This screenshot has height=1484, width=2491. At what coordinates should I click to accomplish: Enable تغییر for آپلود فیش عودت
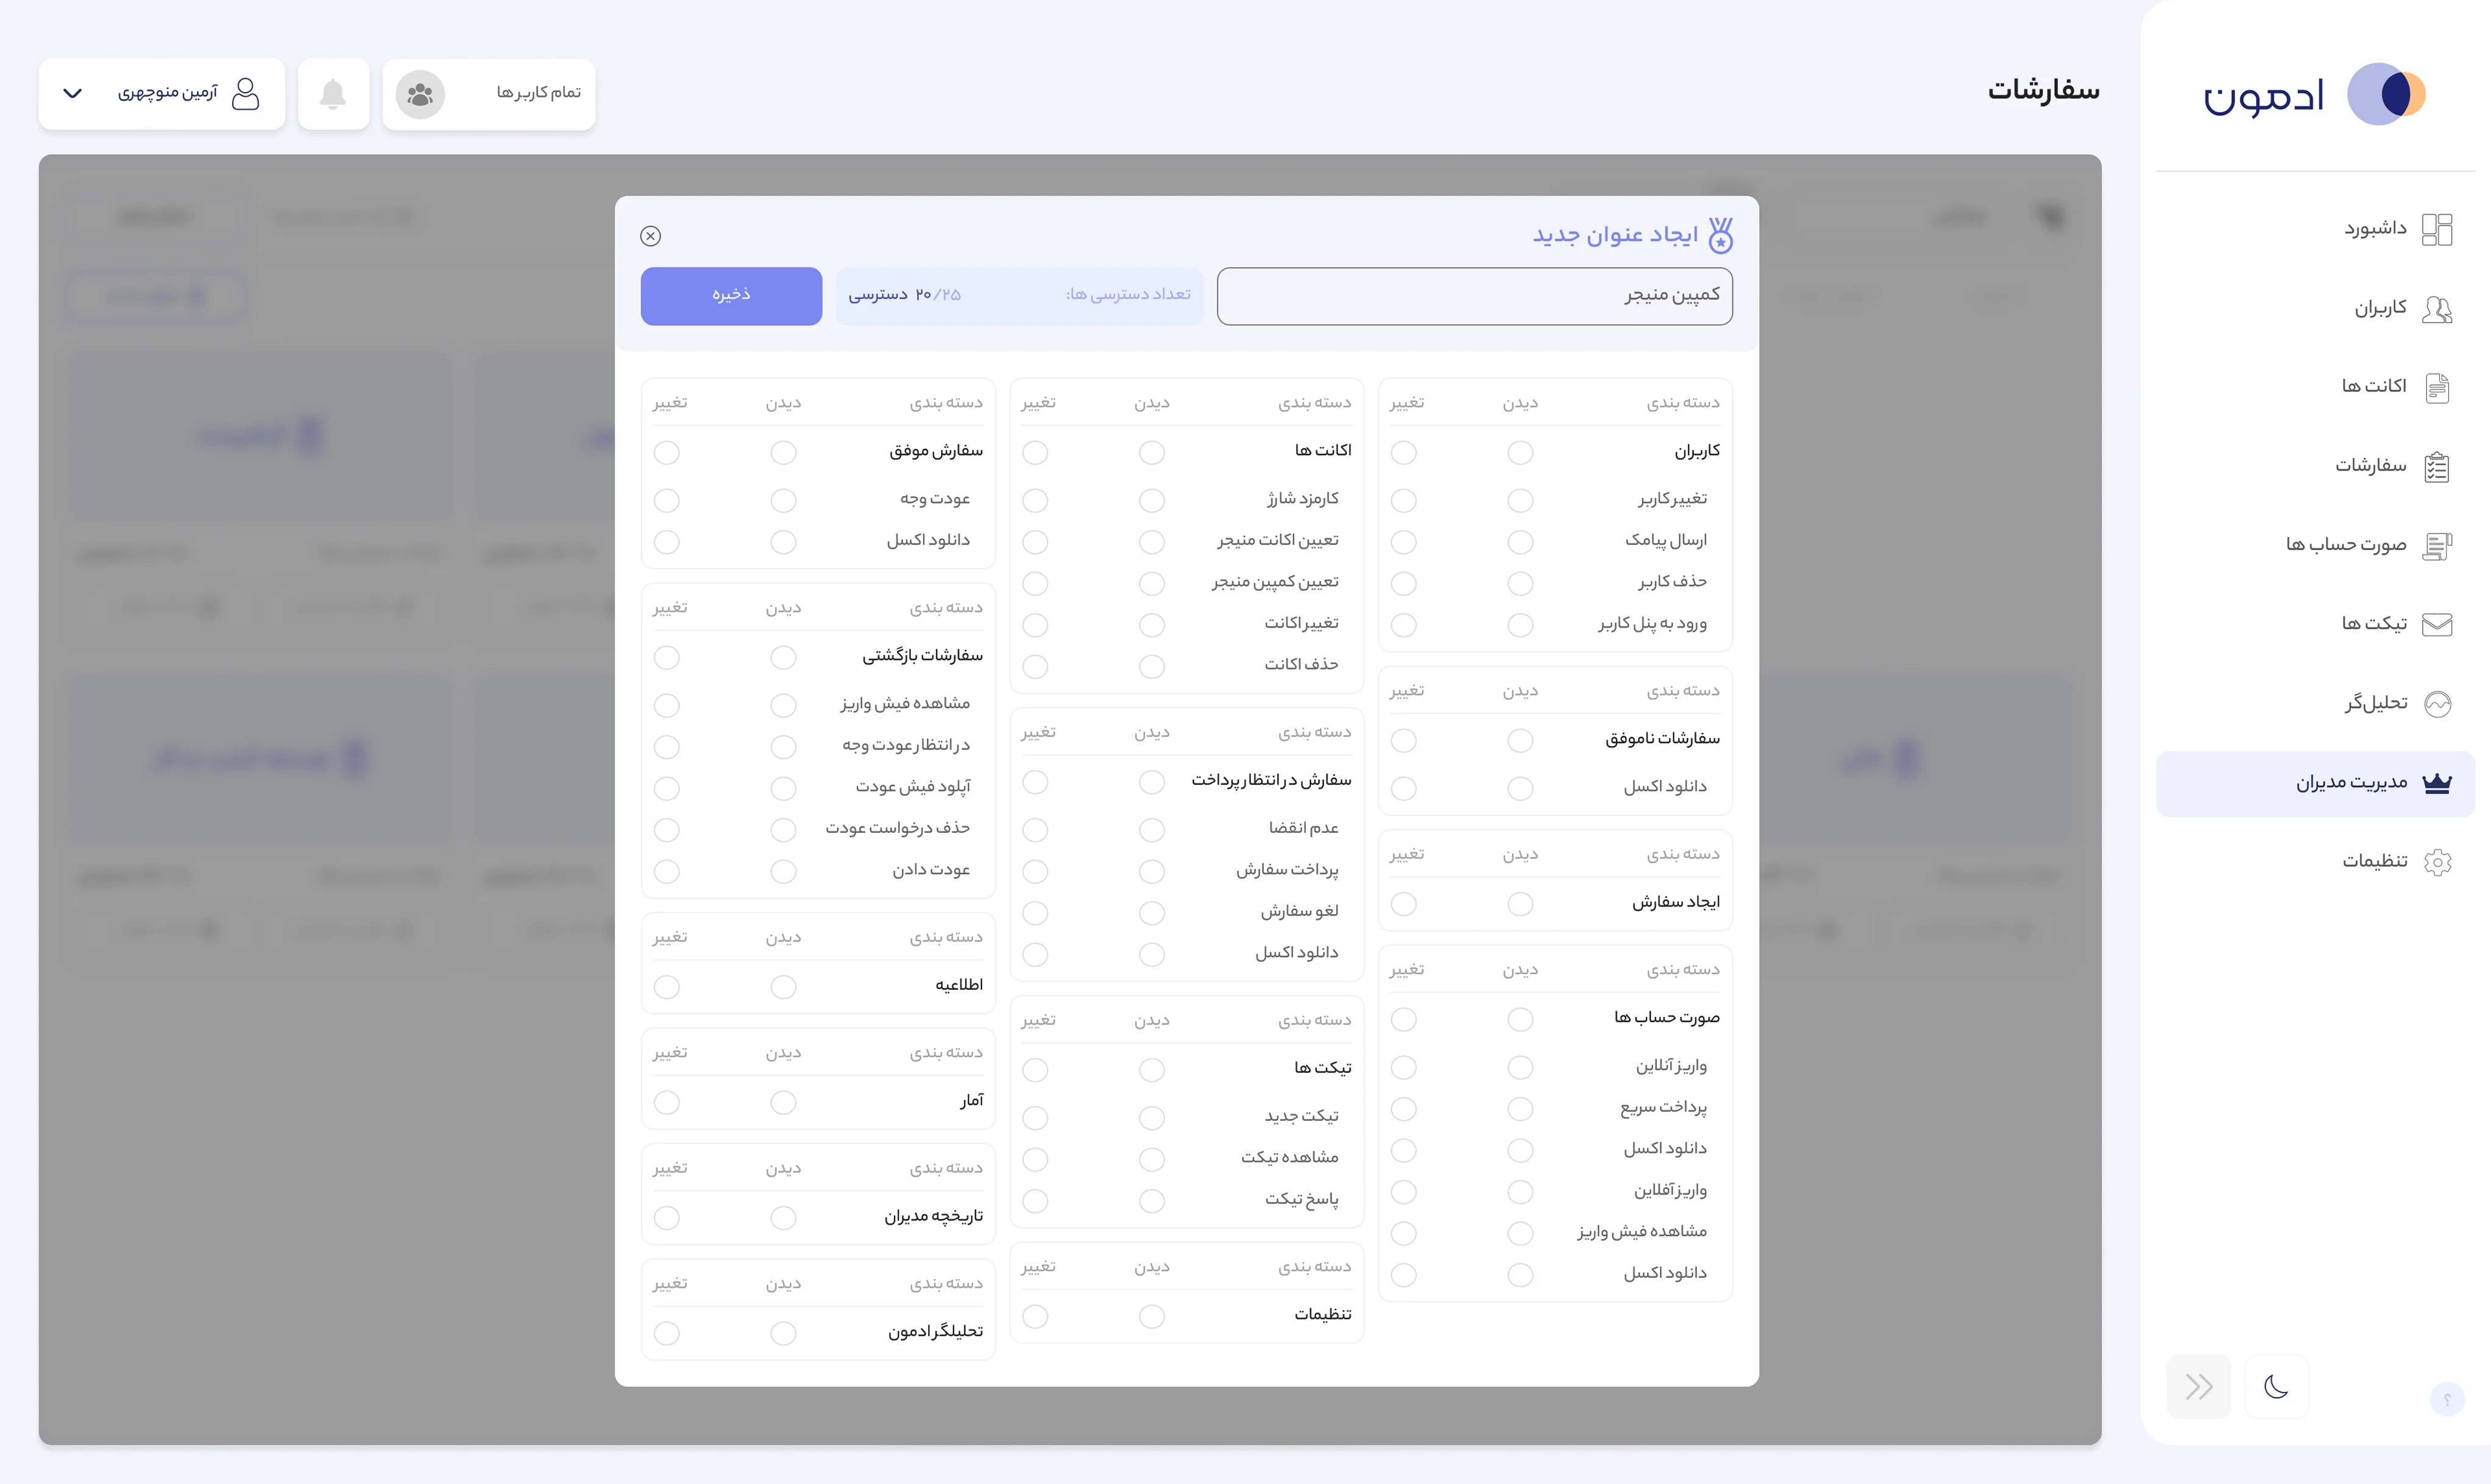(x=666, y=788)
